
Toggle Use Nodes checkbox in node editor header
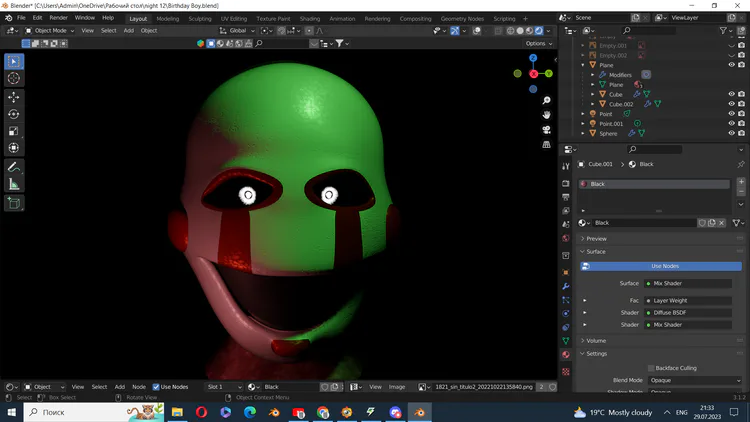click(156, 387)
